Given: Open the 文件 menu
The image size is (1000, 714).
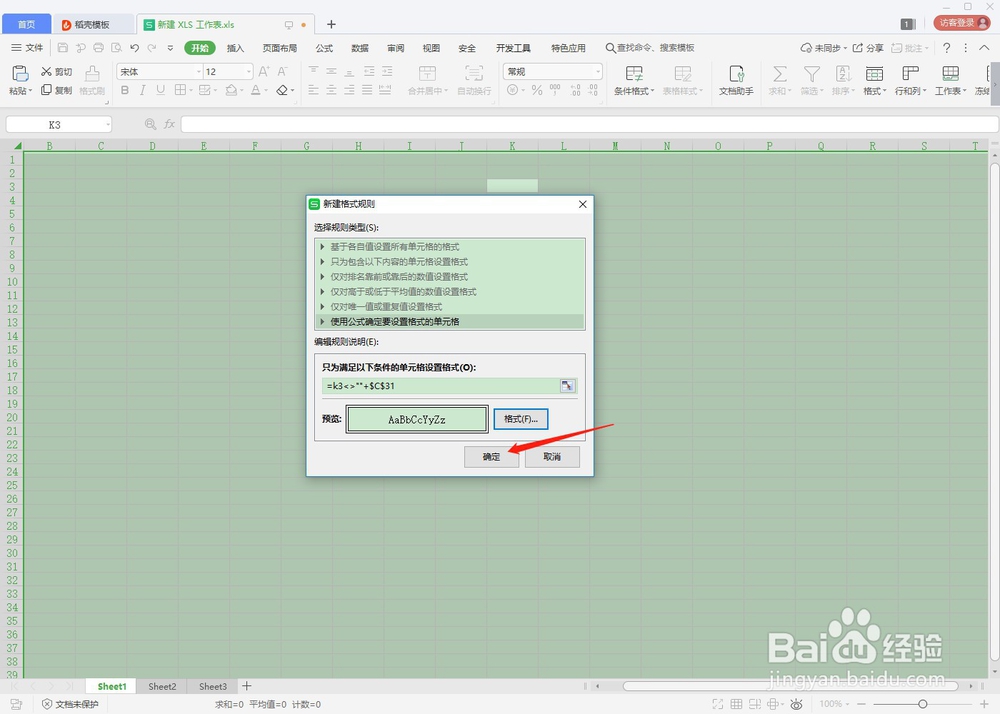Looking at the screenshot, I should coord(27,48).
